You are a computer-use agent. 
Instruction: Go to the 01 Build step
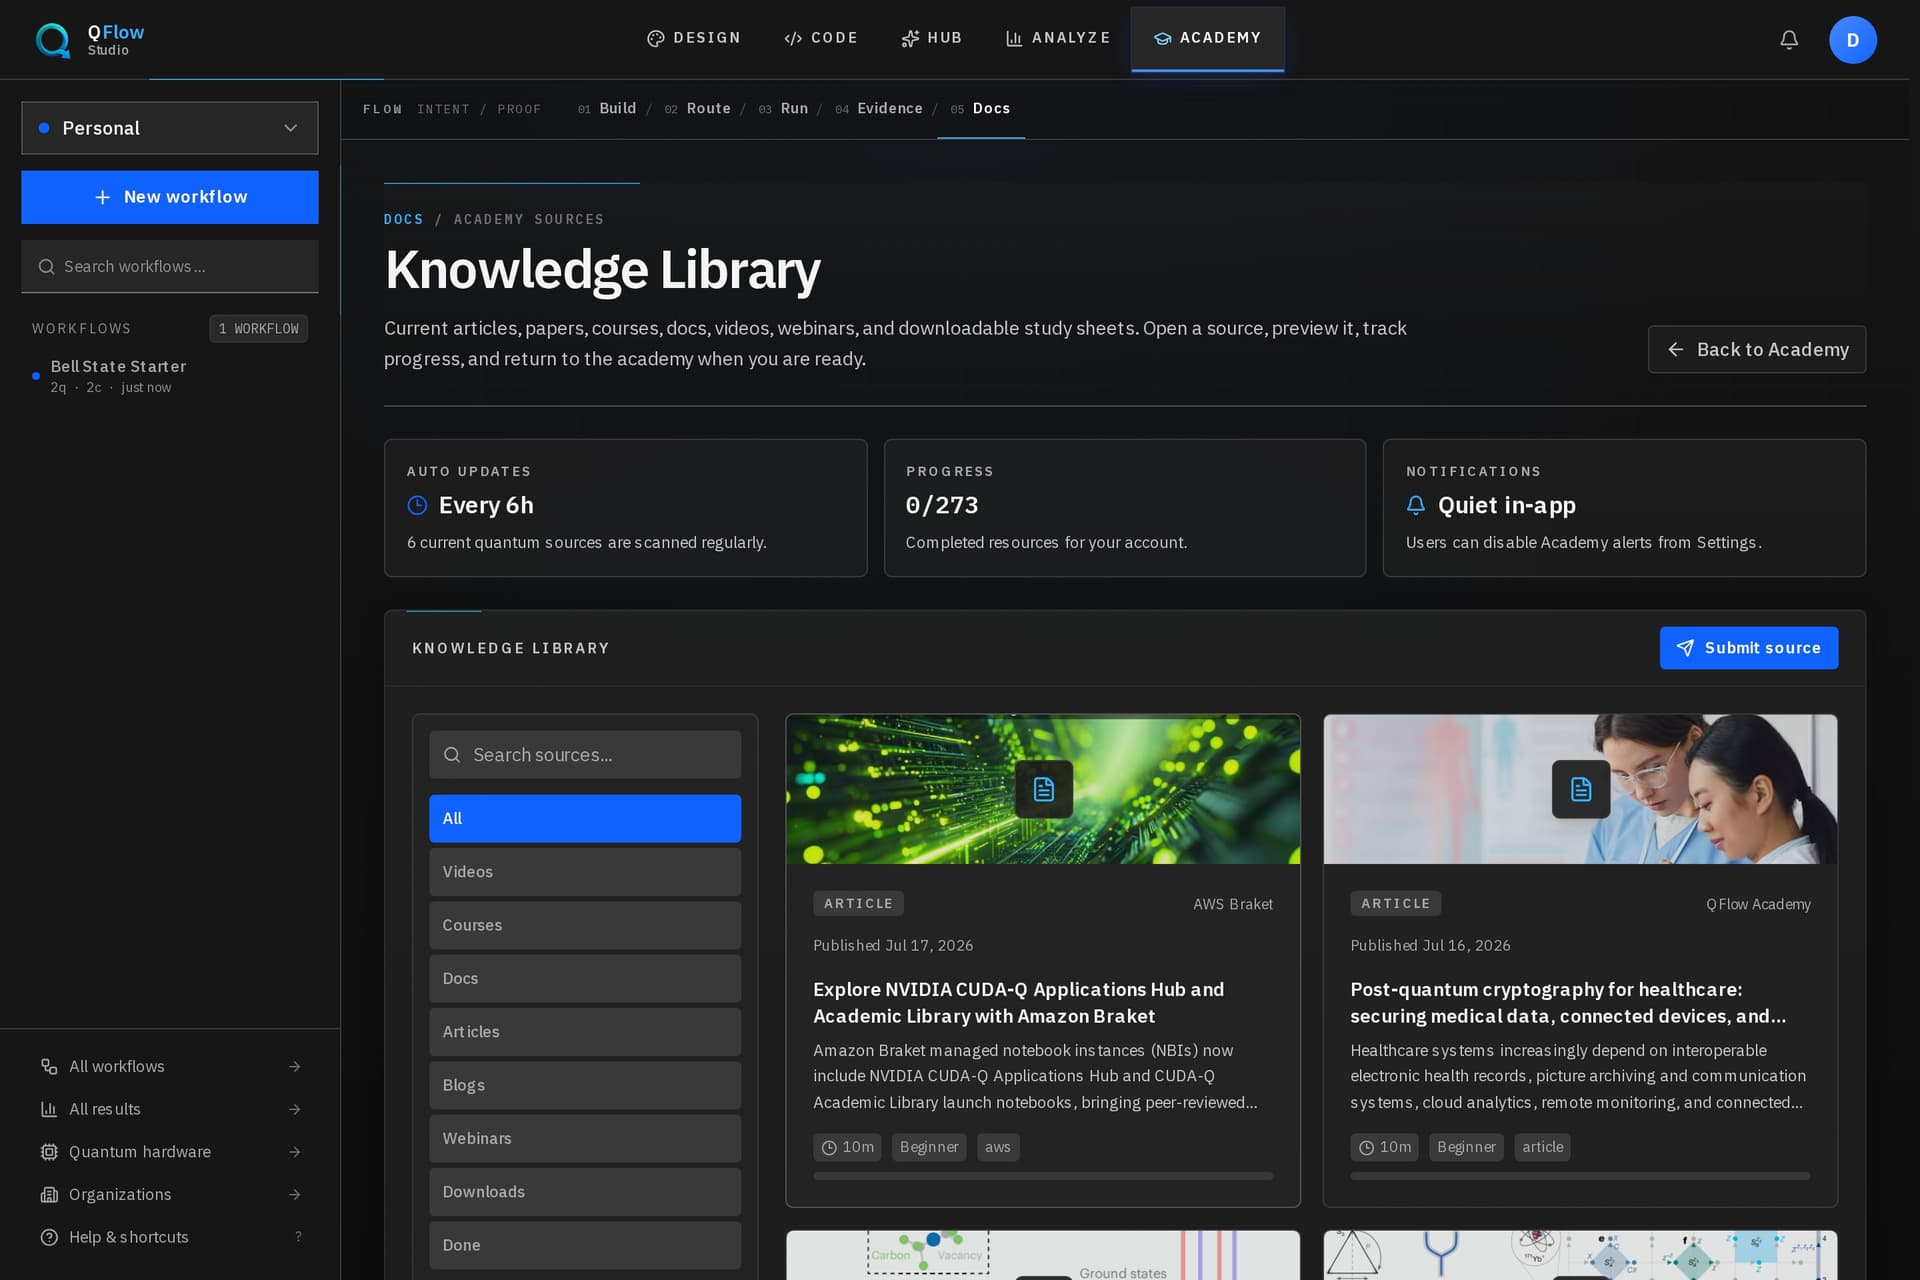tap(607, 109)
